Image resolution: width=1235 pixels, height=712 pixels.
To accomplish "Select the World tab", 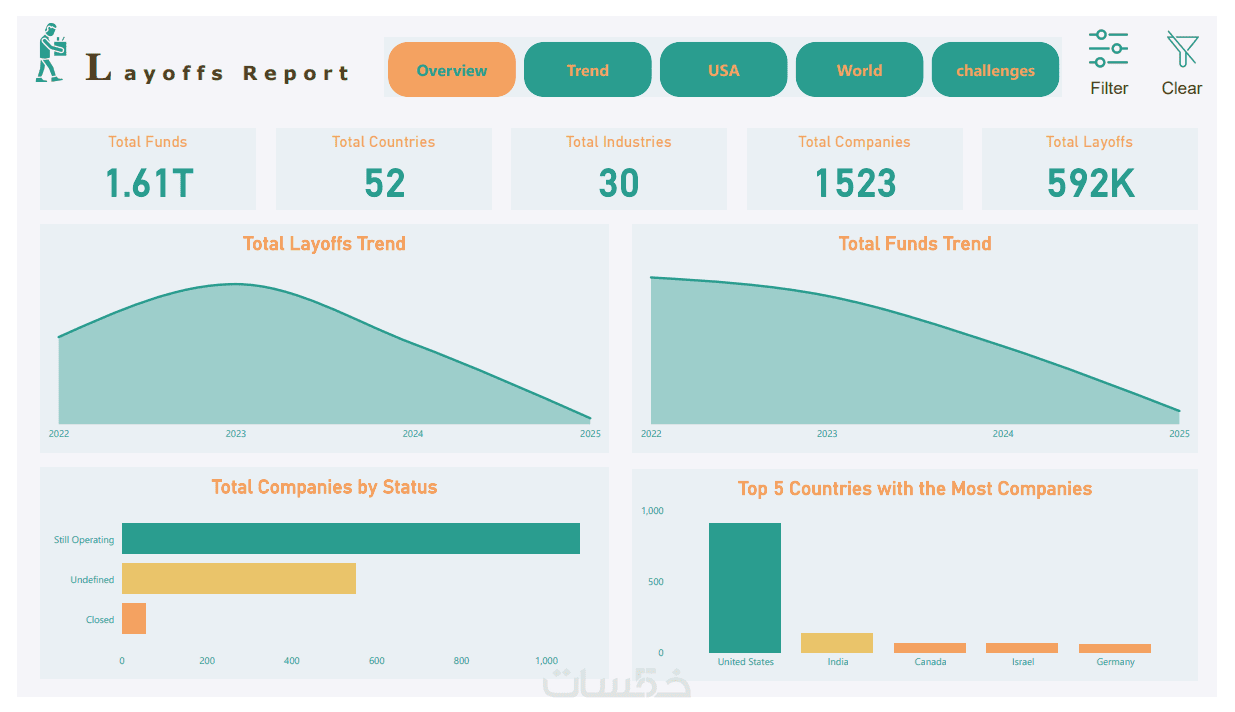I will (860, 70).
